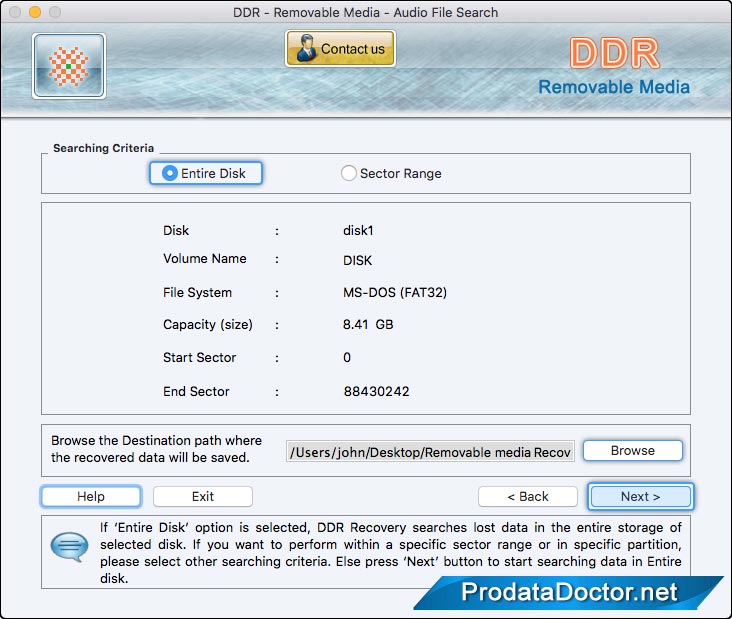Minimize the window with yellow button
Image resolution: width=732 pixels, height=619 pixels.
click(x=35, y=12)
